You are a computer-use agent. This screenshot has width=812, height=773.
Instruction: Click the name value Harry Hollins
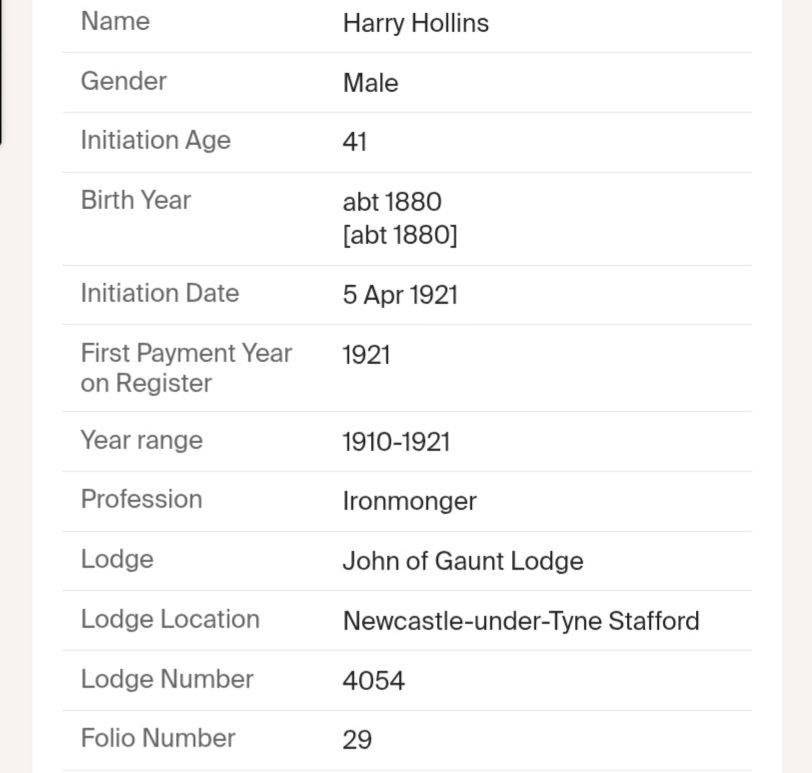[x=415, y=23]
